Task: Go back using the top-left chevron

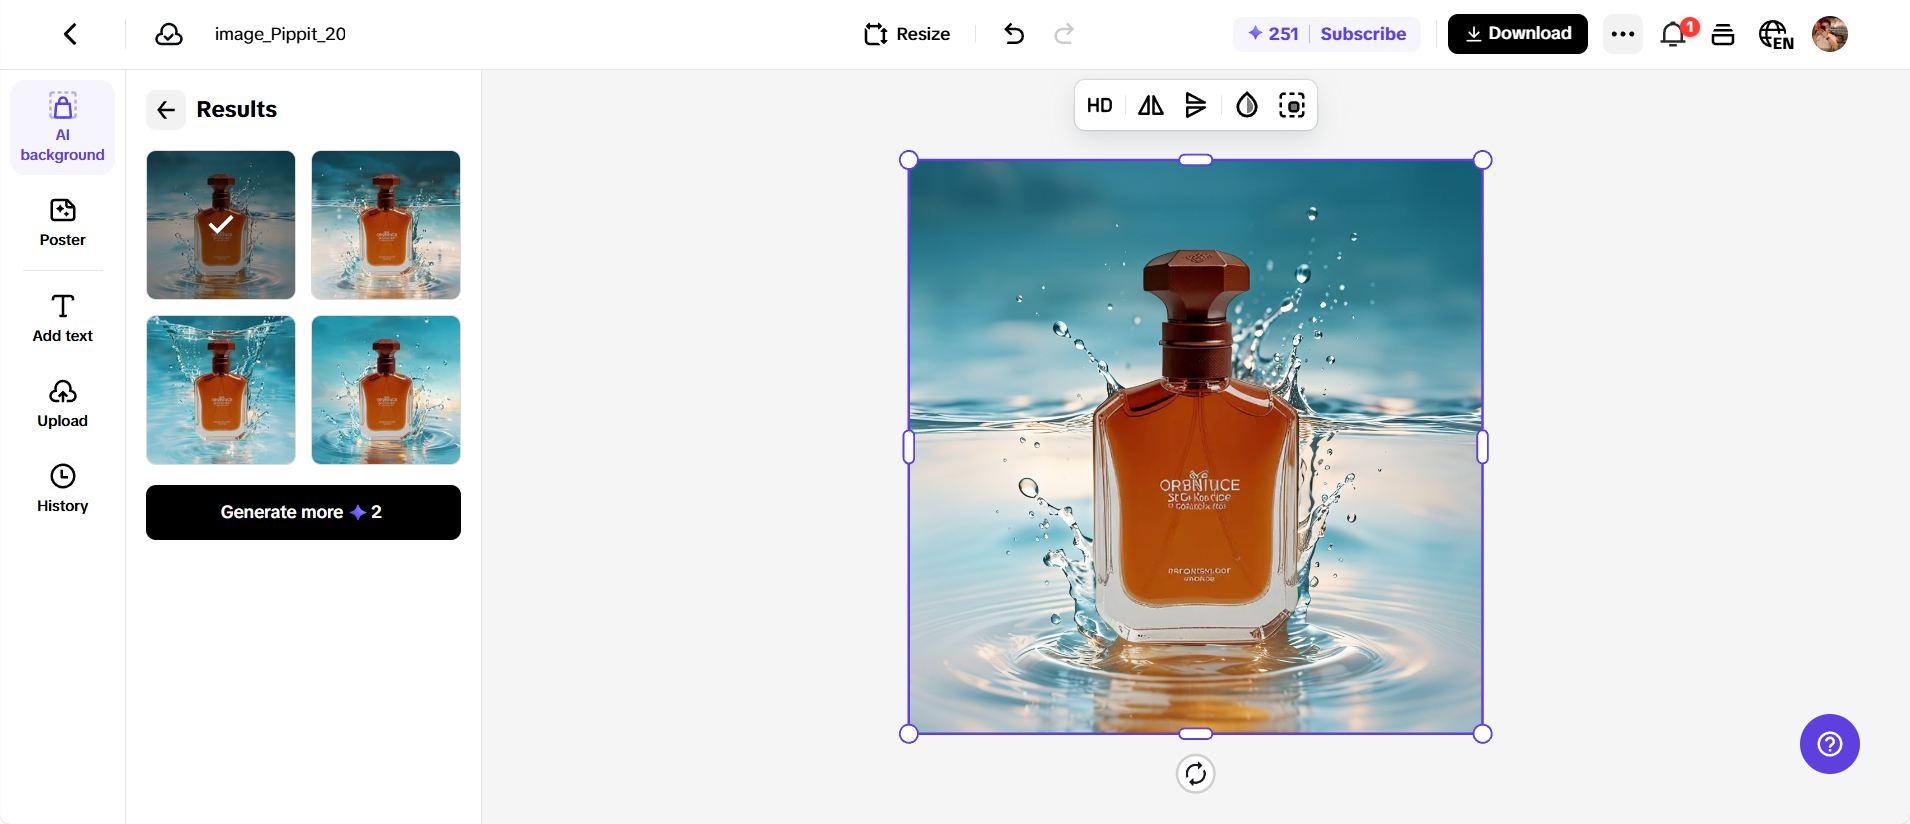Action: pyautogui.click(x=70, y=34)
